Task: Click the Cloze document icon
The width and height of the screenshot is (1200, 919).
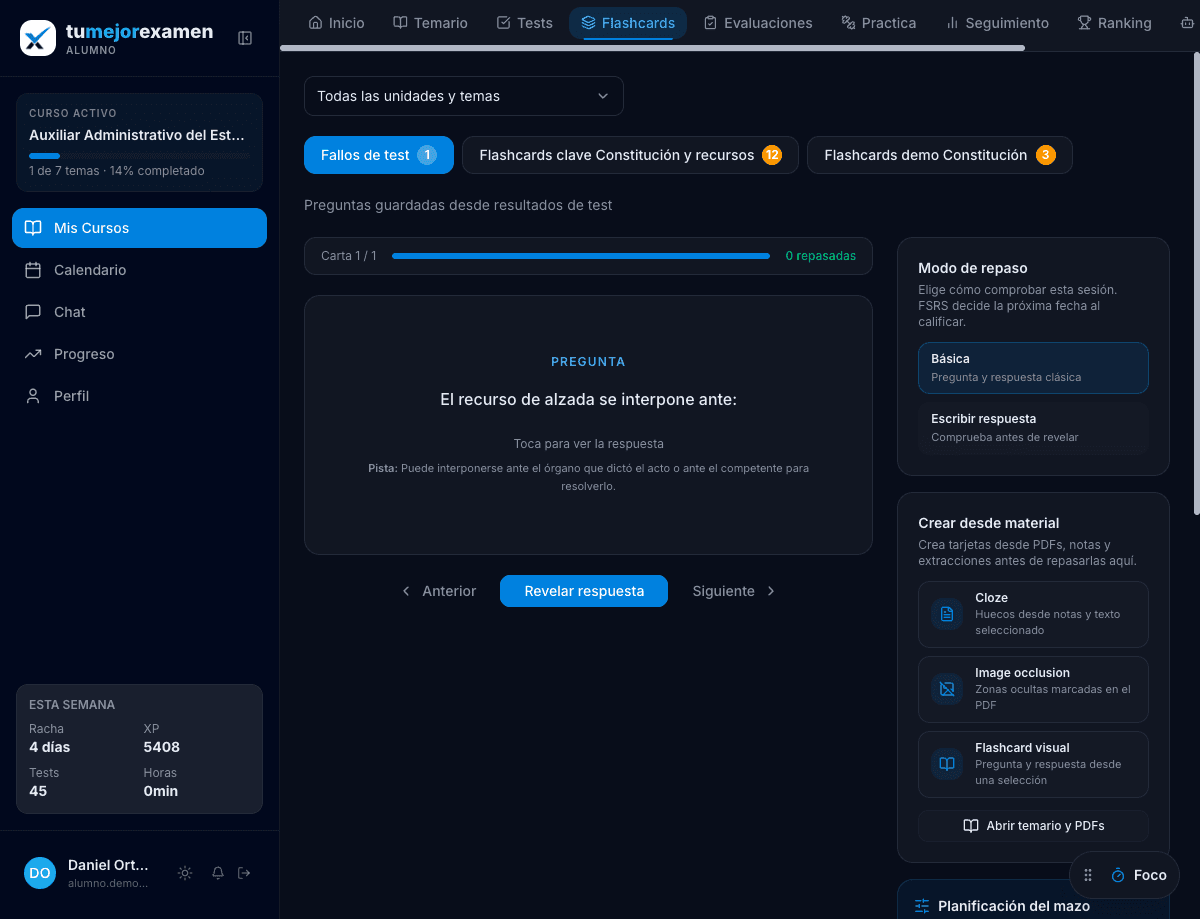Action: 947,614
